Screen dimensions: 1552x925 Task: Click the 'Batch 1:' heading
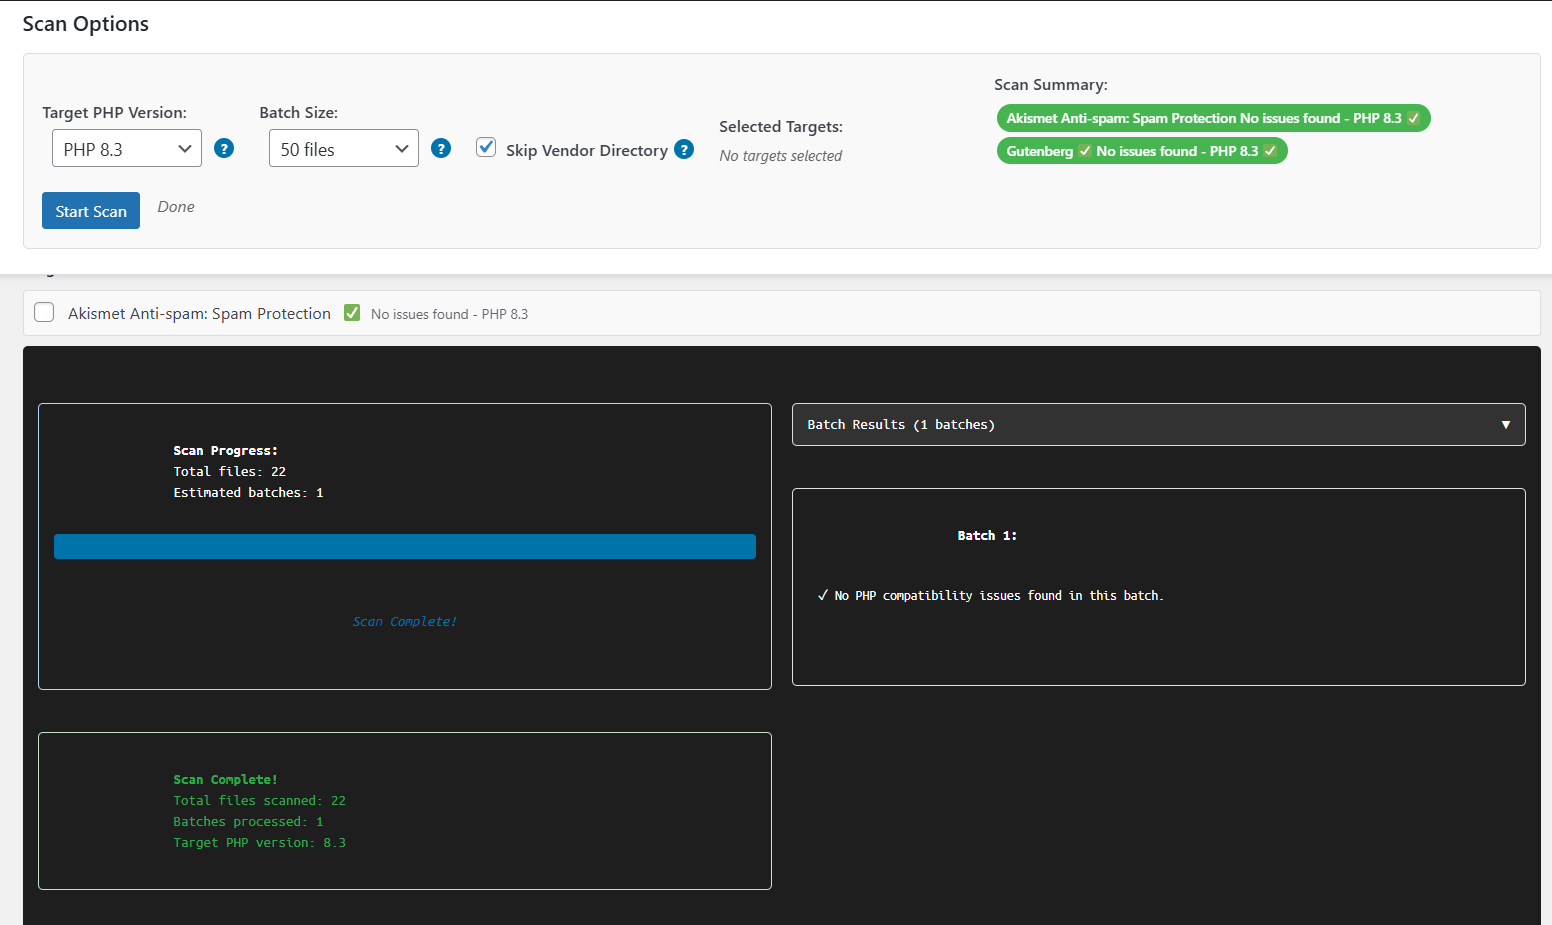987,536
